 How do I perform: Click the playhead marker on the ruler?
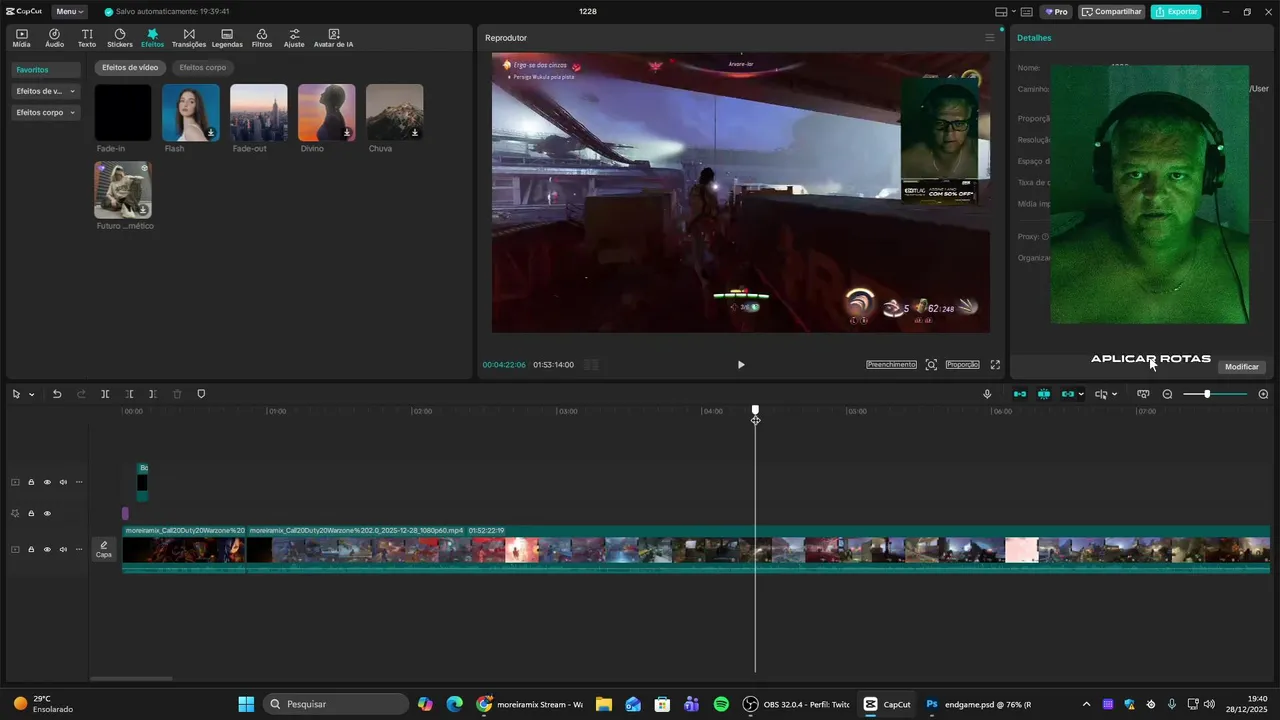coord(755,410)
